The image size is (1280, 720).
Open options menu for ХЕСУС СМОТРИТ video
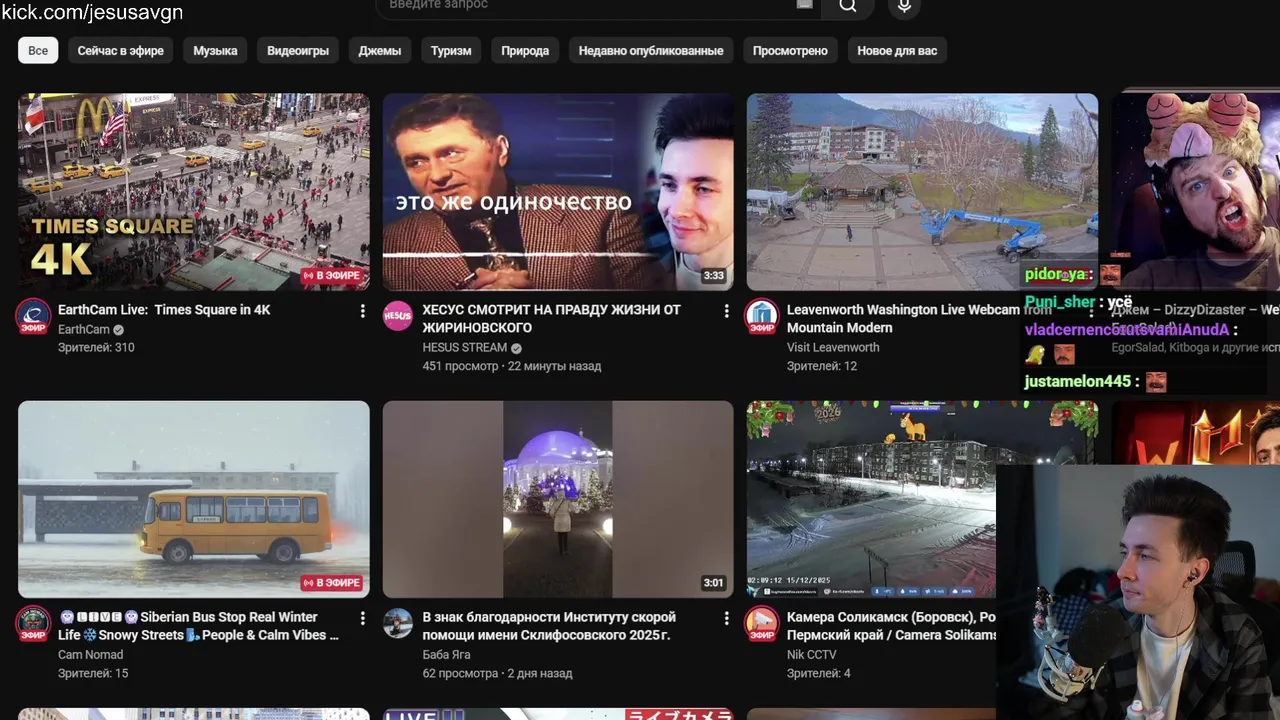click(x=727, y=311)
